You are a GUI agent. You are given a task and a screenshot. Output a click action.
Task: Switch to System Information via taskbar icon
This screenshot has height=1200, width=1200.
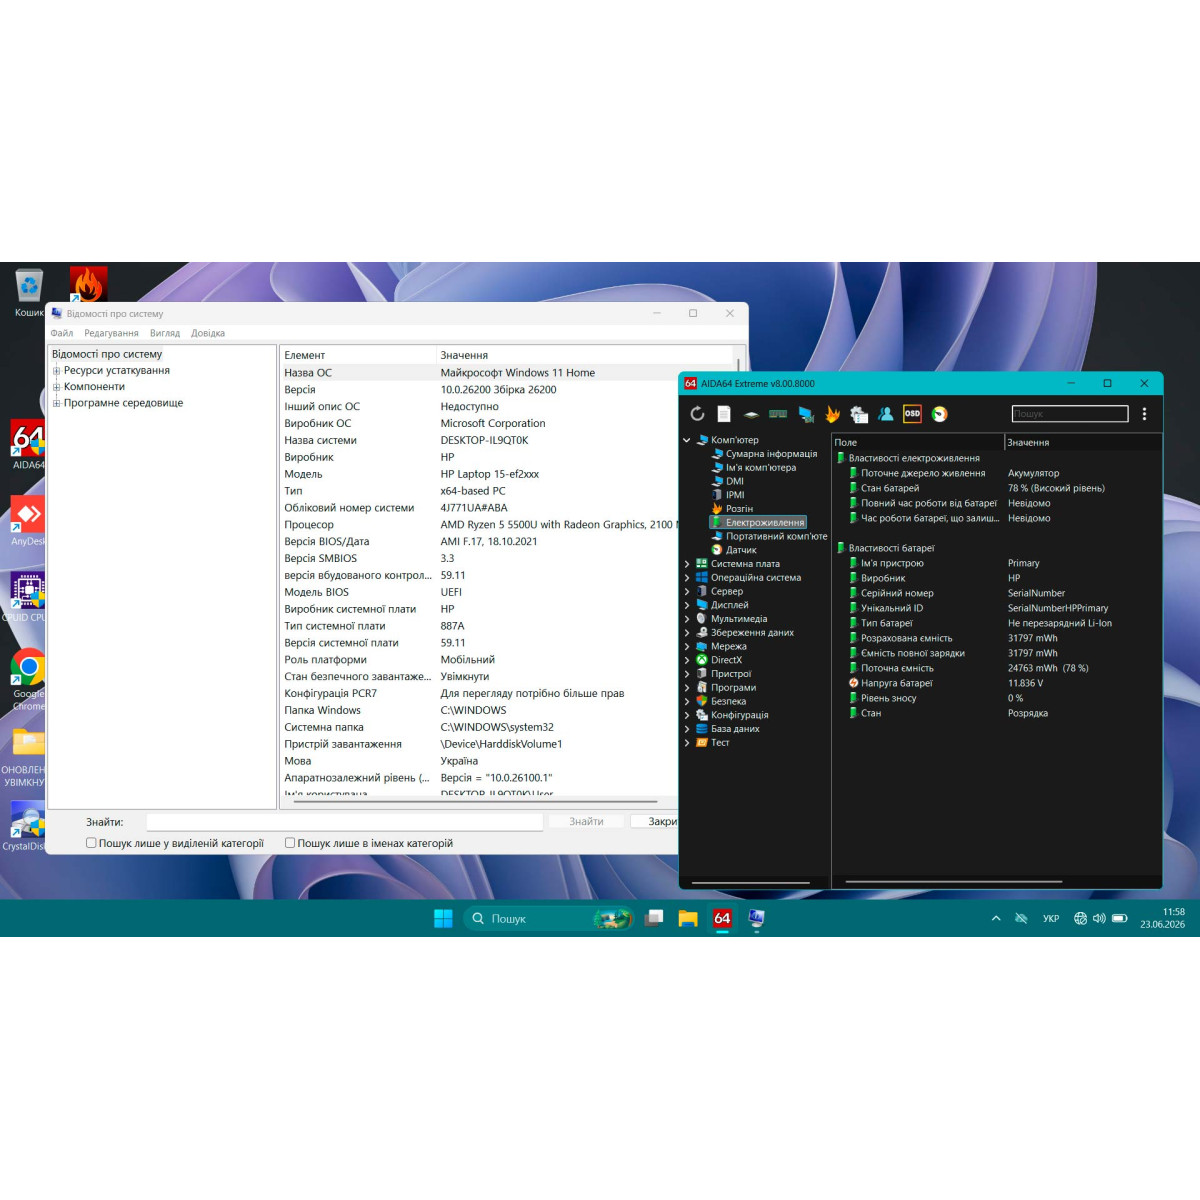tap(756, 918)
